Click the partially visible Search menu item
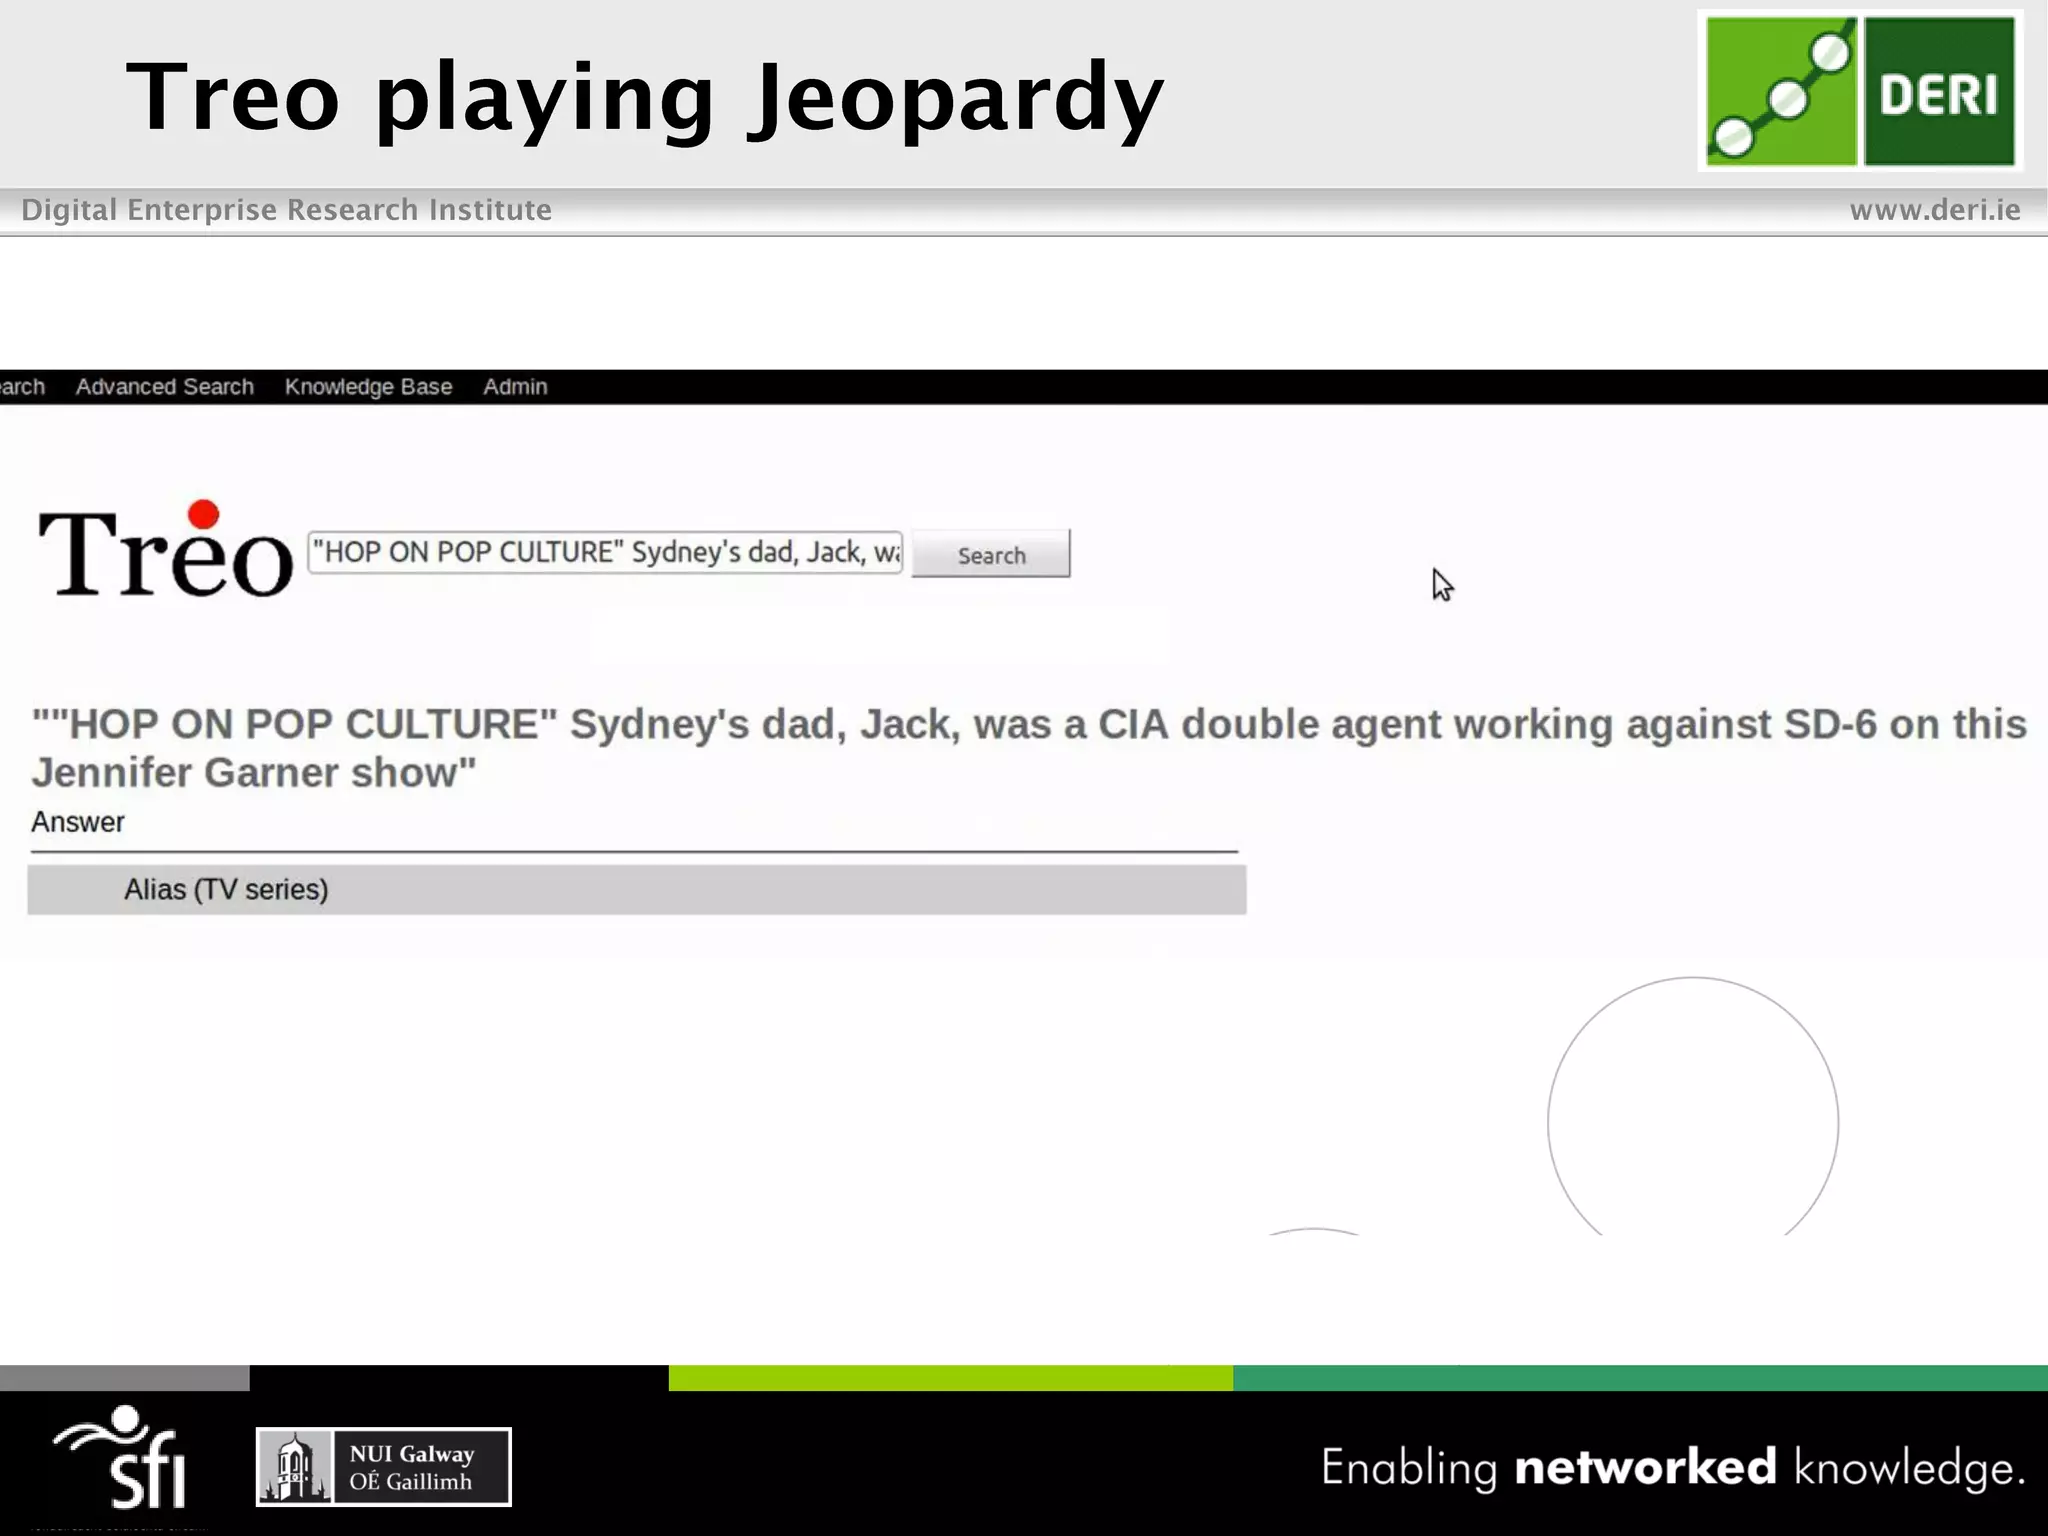This screenshot has width=2048, height=1536. click(21, 387)
